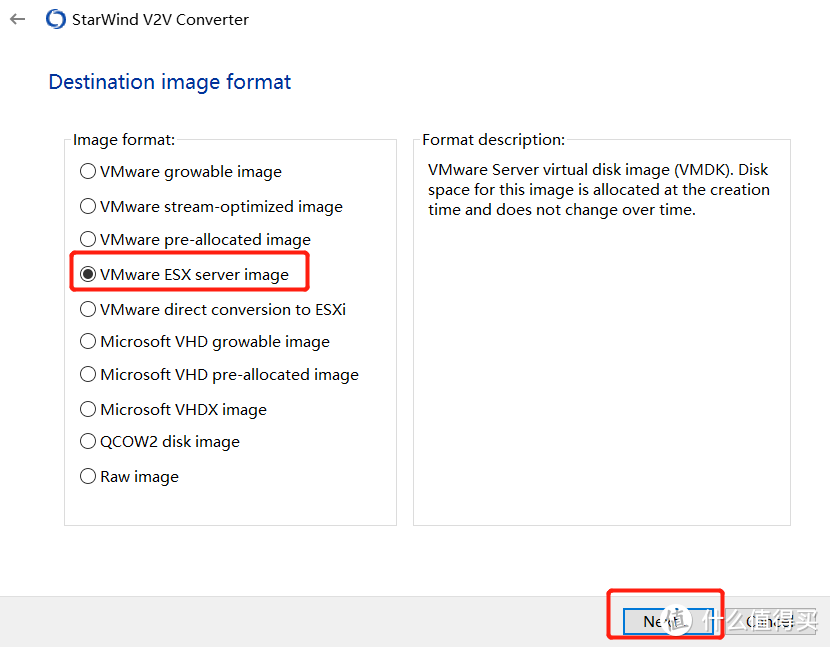Click the Image format group label
The height and width of the screenshot is (647, 830).
124,140
